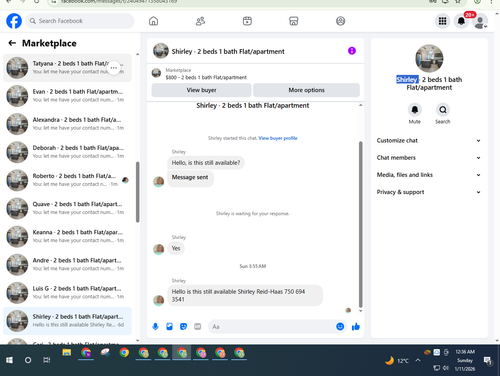Screen dimensions: 500x376
Task: Click the Windows Start button
Action: (9, 360)
